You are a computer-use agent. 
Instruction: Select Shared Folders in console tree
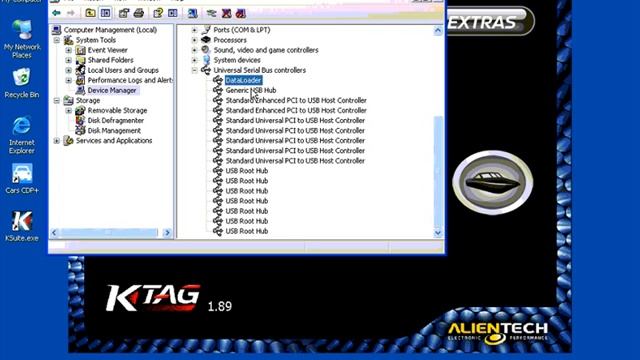[x=110, y=60]
